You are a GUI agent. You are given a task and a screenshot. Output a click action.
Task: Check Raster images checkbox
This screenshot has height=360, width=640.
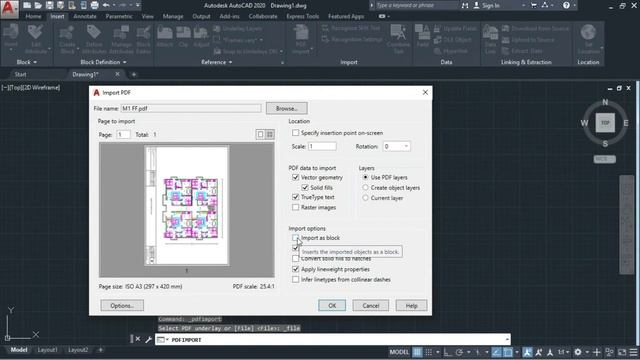(296, 207)
